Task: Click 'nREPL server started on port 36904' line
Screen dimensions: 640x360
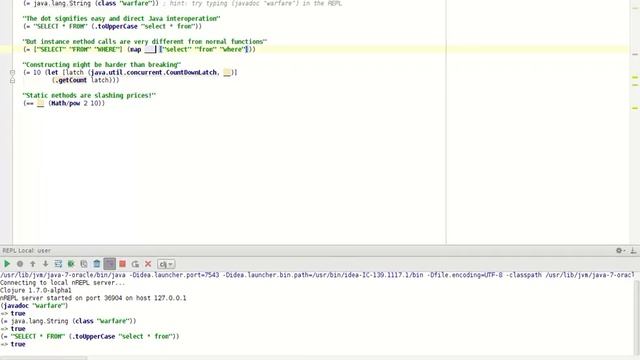Action: point(93,298)
